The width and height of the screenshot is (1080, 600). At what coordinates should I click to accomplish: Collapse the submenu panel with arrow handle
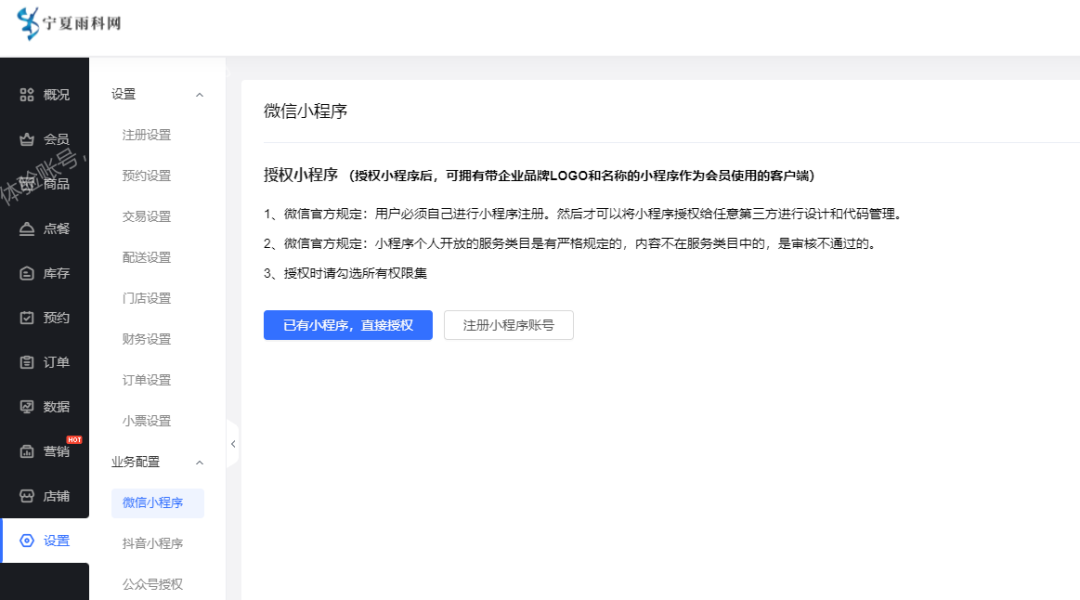click(233, 444)
